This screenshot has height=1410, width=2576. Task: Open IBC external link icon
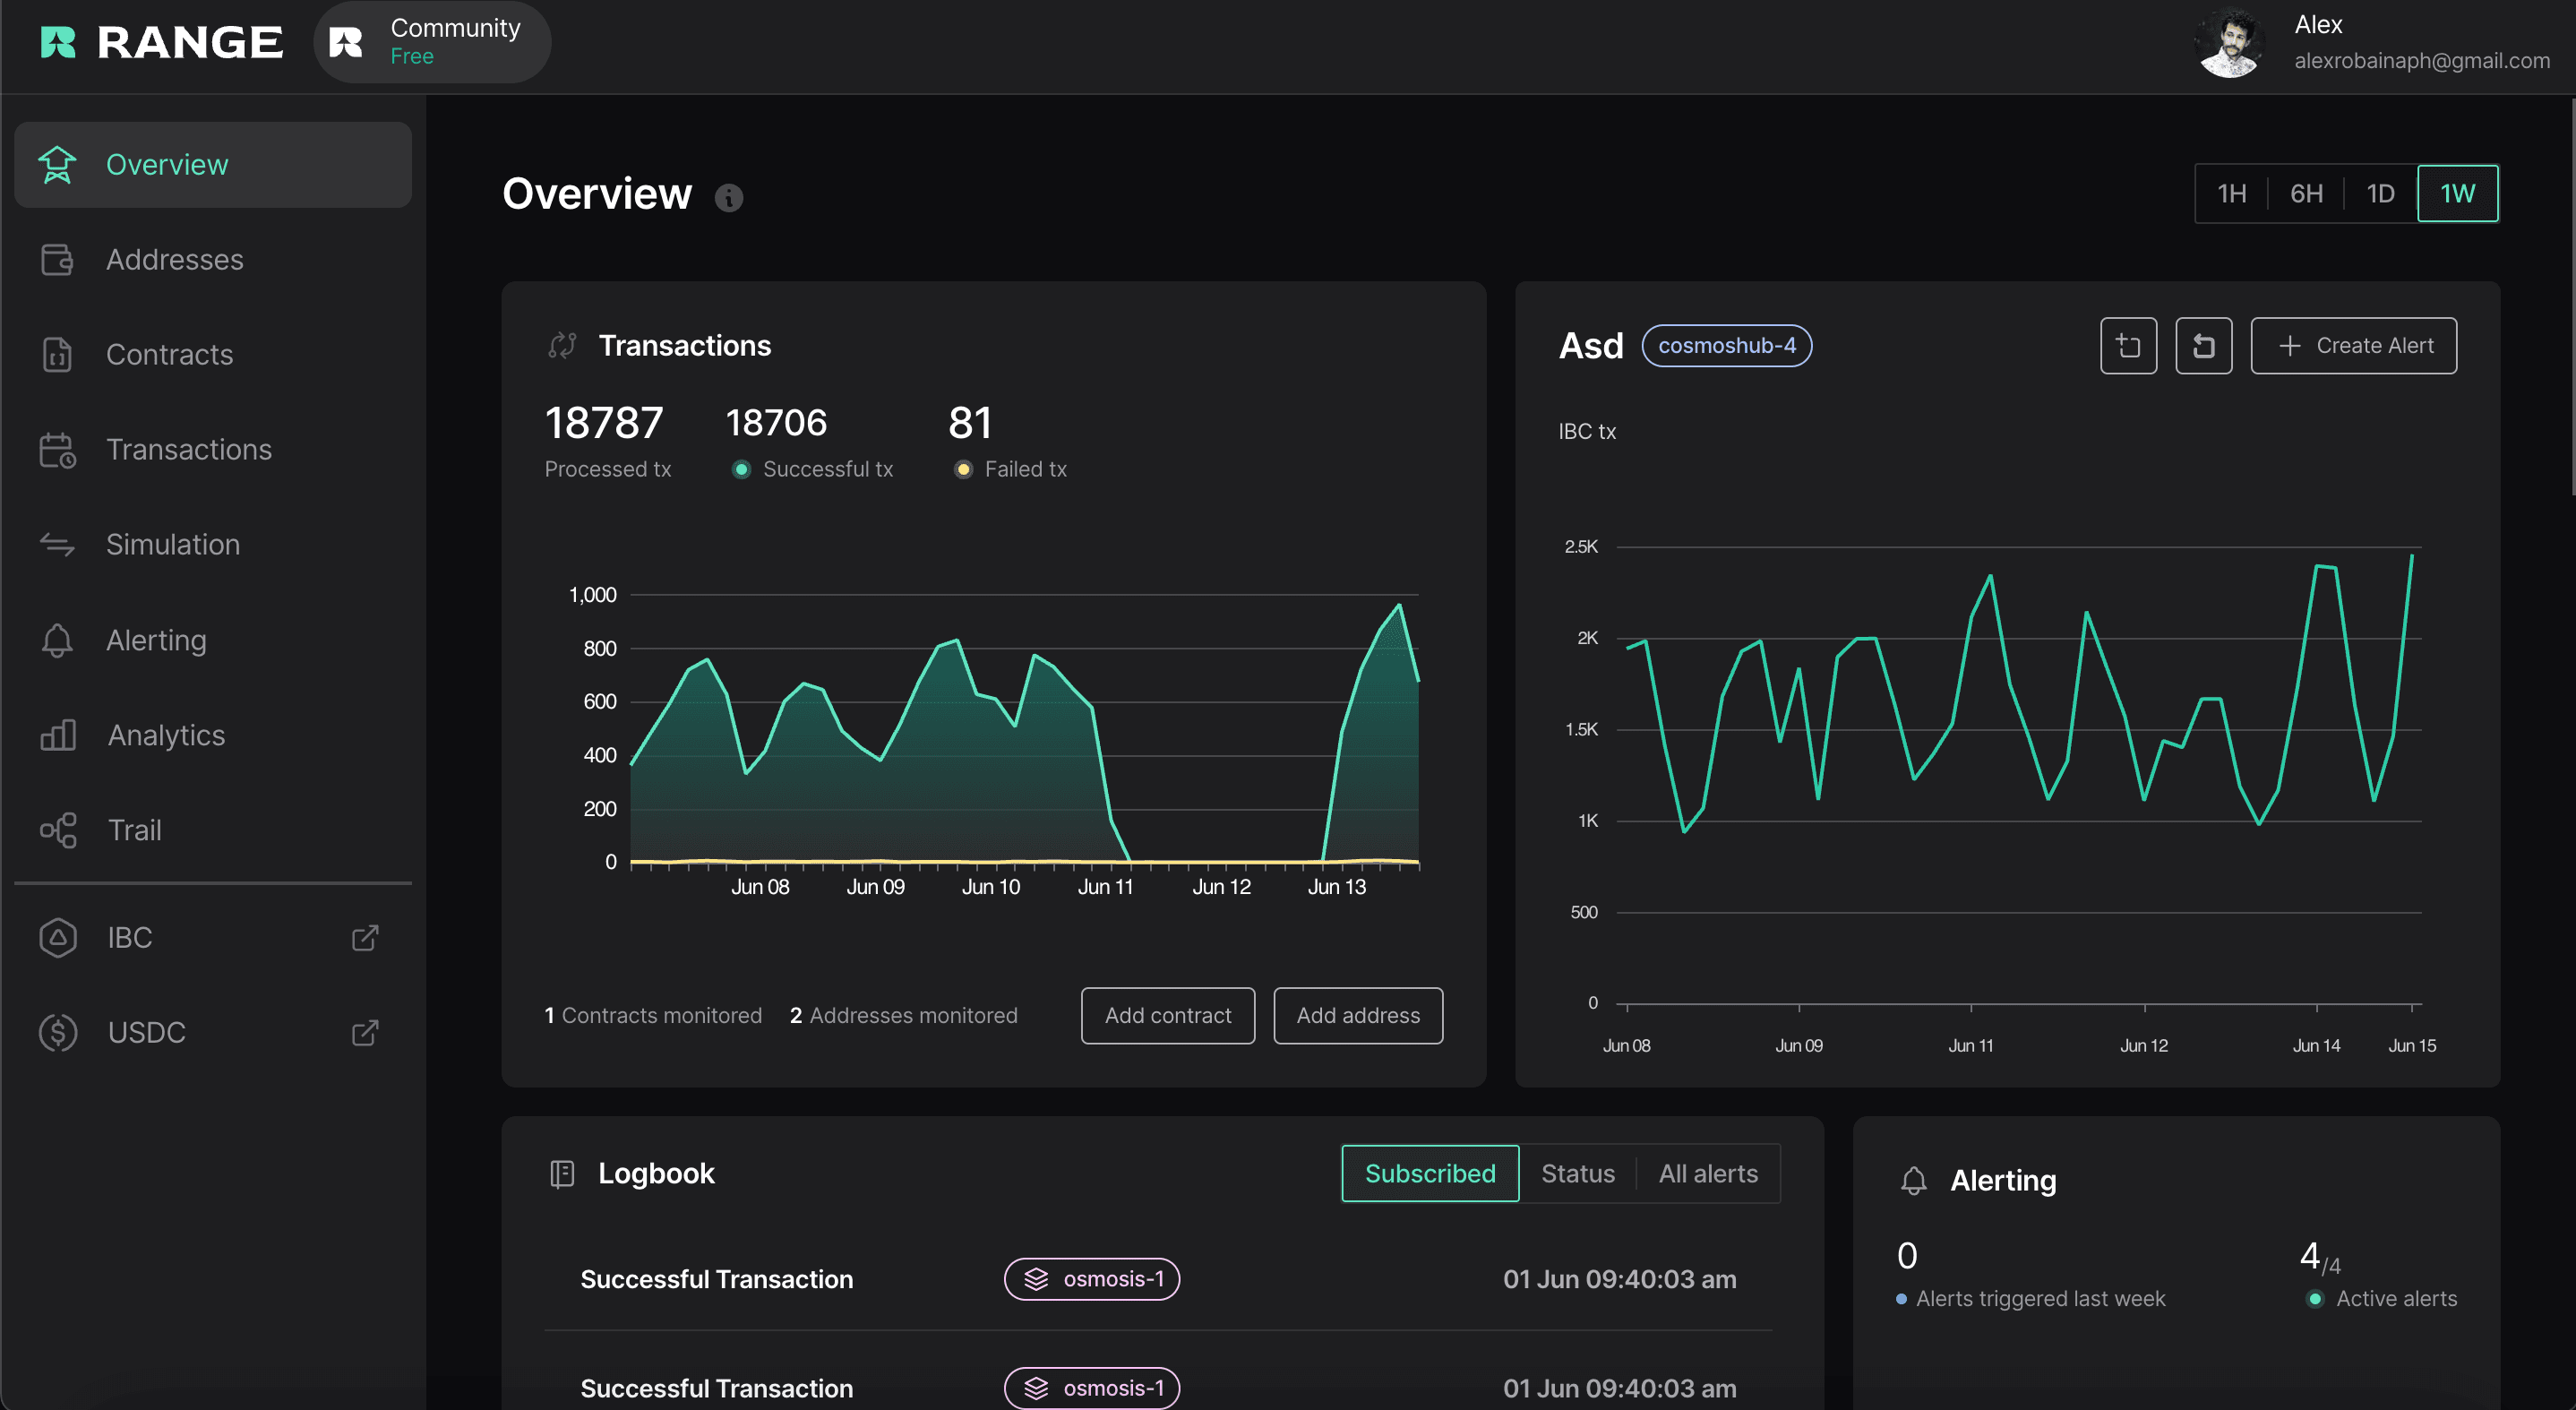[365, 938]
